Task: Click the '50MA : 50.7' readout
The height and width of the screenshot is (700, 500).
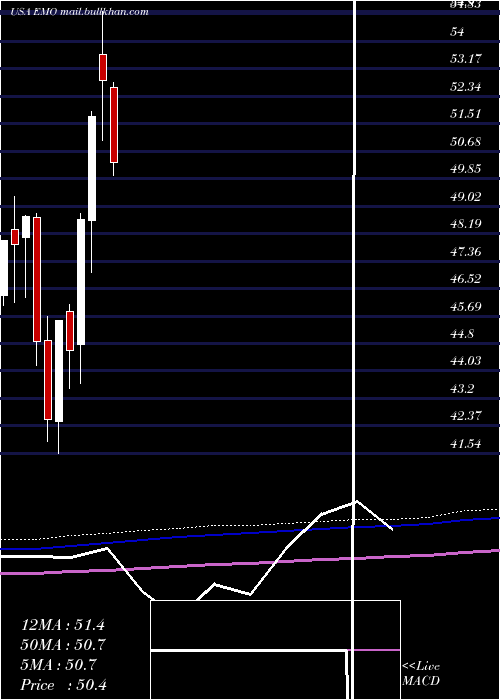Action: pos(63,645)
